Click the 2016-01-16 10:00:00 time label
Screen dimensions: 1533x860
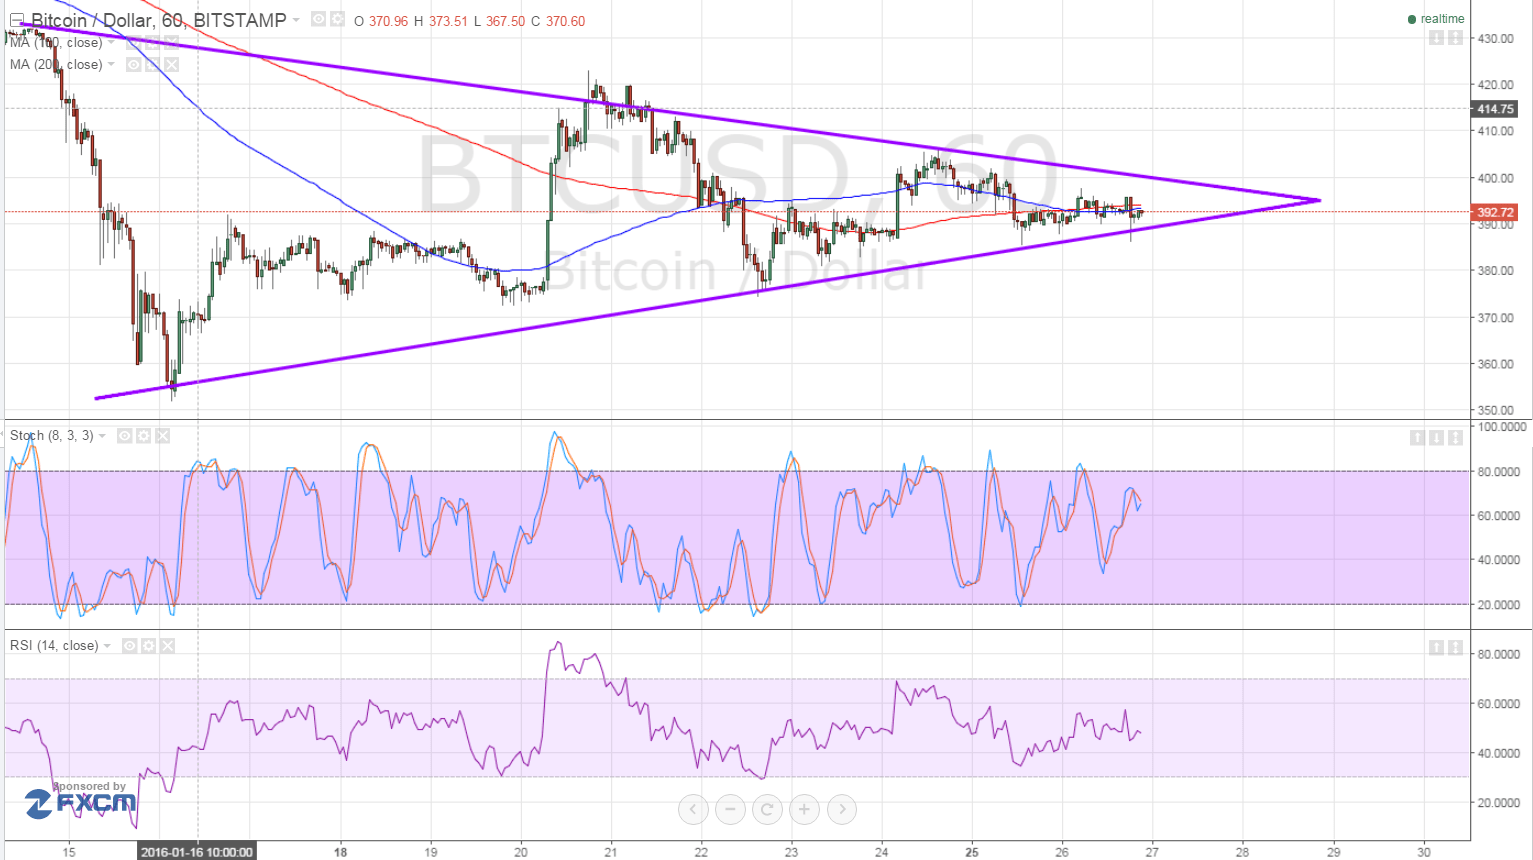[x=197, y=852]
